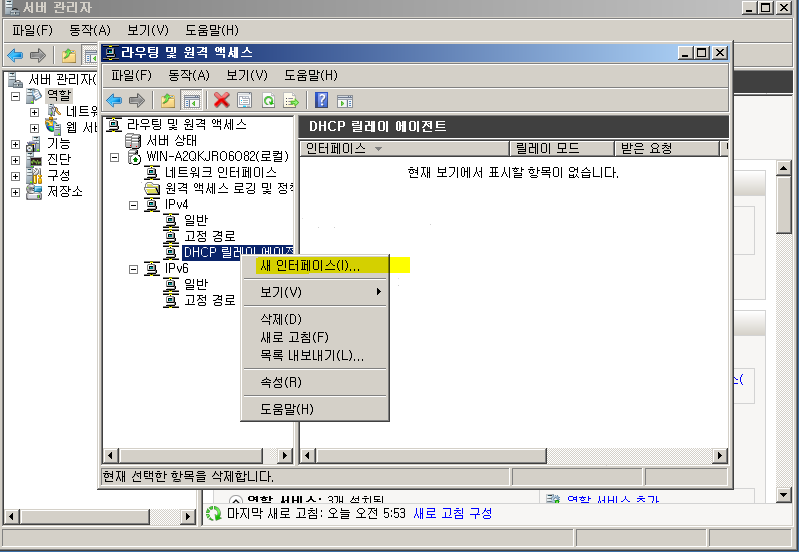Open 보기(V) menu in Server Manager menubar
799x552 pixels.
tap(148, 30)
